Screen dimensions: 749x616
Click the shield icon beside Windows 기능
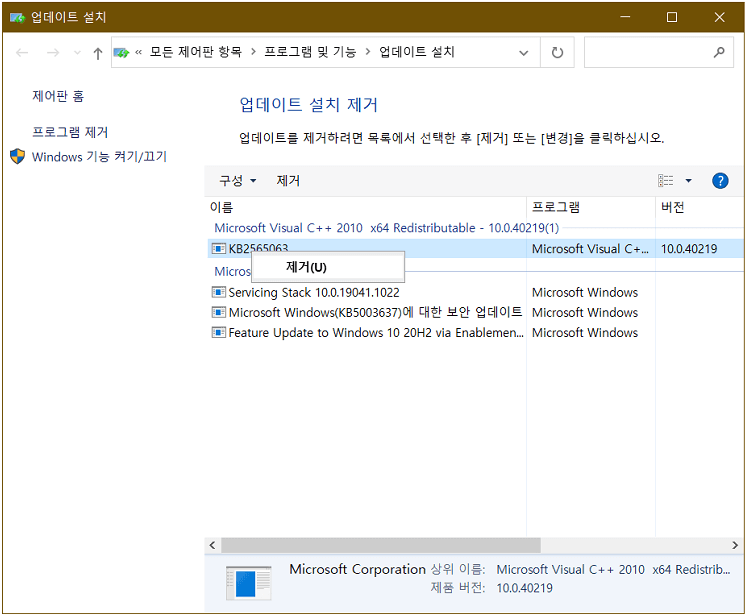point(18,156)
